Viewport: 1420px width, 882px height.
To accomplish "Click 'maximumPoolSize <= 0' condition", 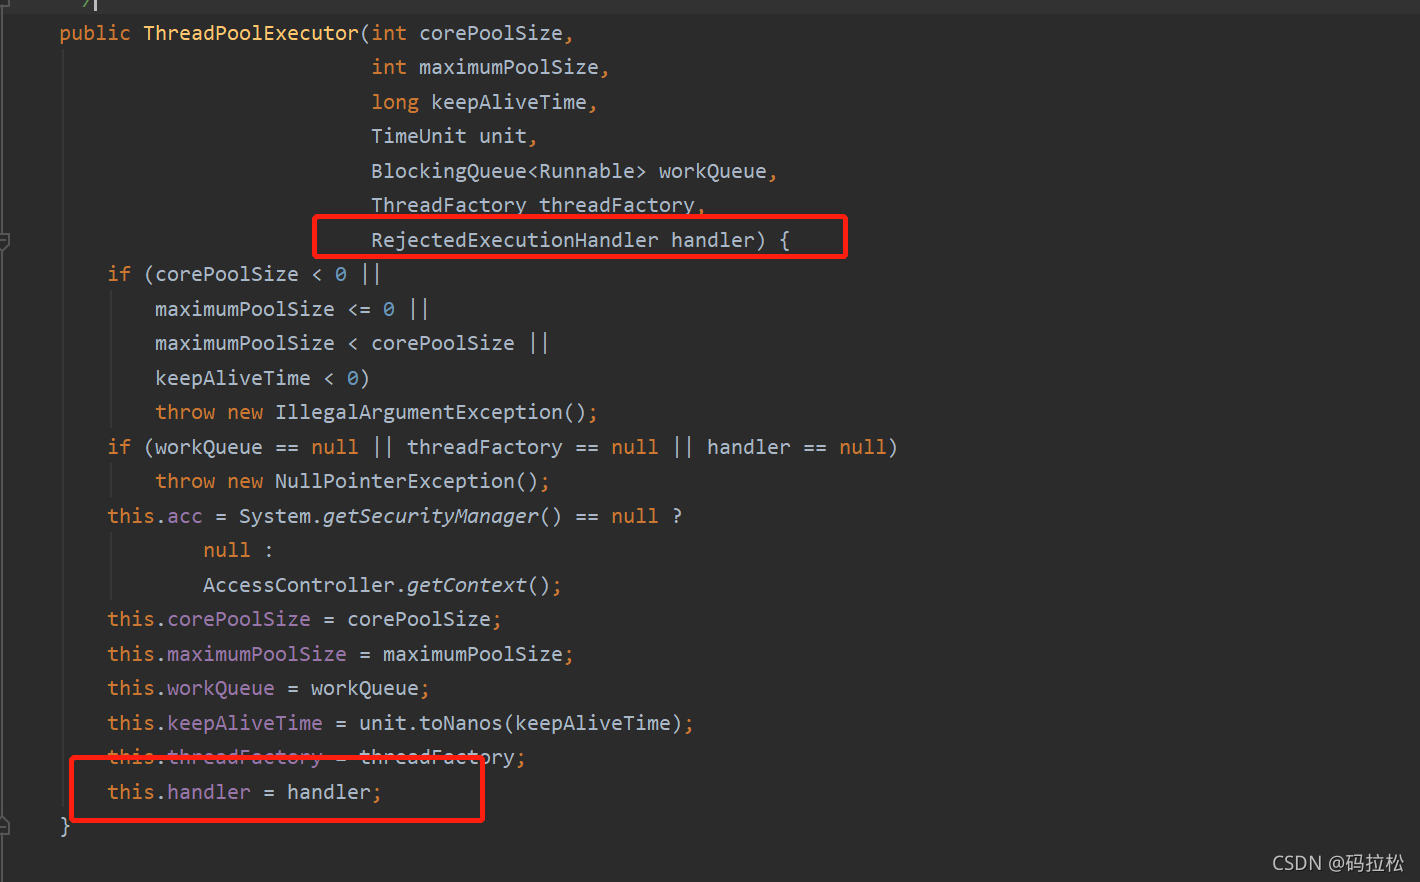I will [x=275, y=309].
